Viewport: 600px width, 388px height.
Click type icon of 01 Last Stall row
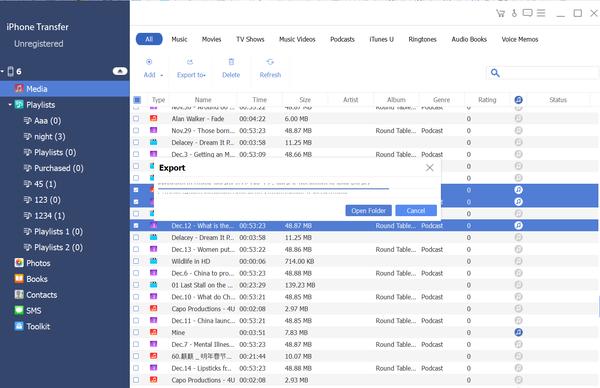point(153,285)
